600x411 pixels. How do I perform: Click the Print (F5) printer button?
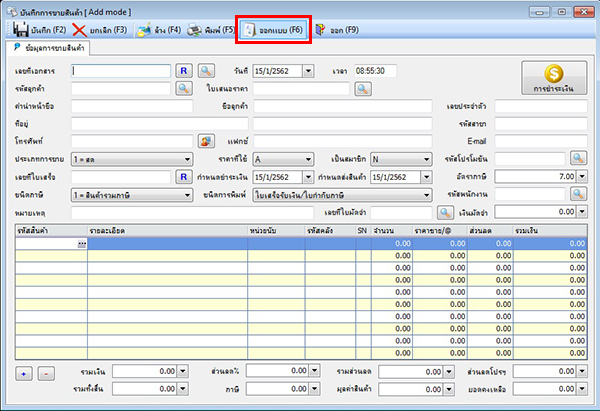210,30
